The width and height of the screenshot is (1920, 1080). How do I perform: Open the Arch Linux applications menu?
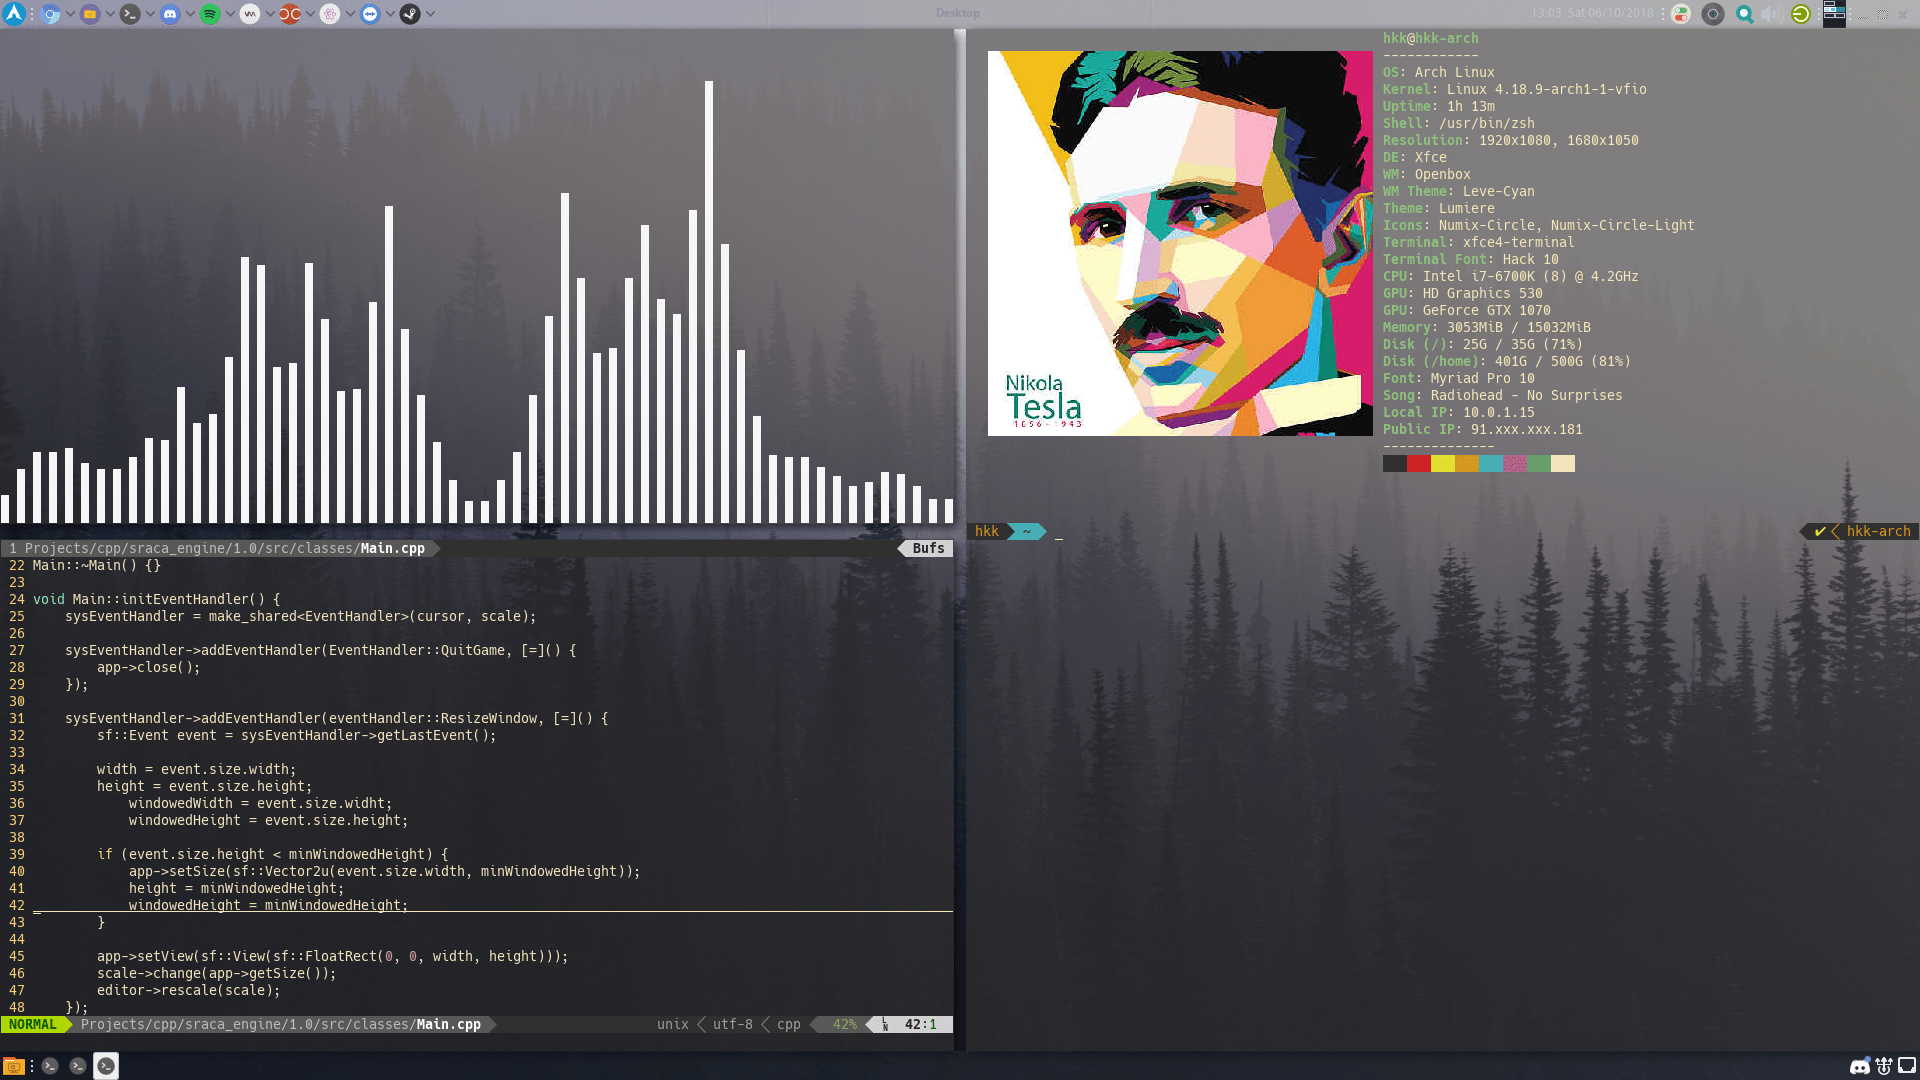coord(13,14)
